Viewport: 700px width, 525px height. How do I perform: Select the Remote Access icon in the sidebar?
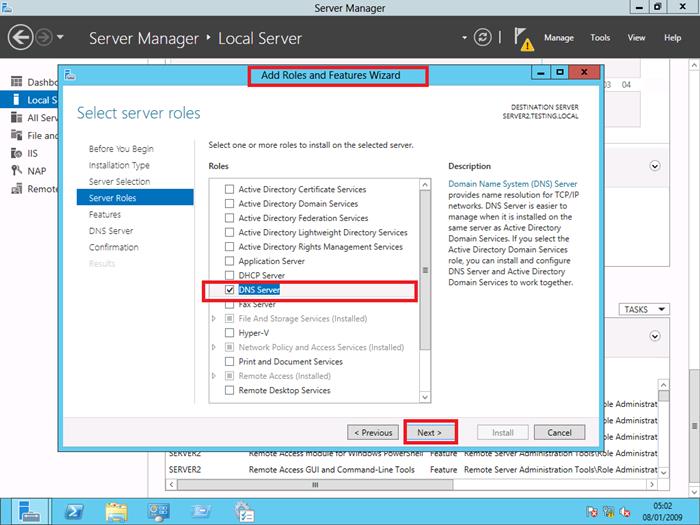17,188
